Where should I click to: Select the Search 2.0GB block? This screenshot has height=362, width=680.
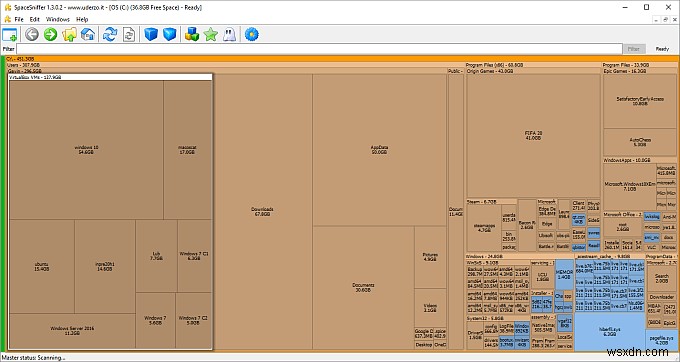coord(661,278)
